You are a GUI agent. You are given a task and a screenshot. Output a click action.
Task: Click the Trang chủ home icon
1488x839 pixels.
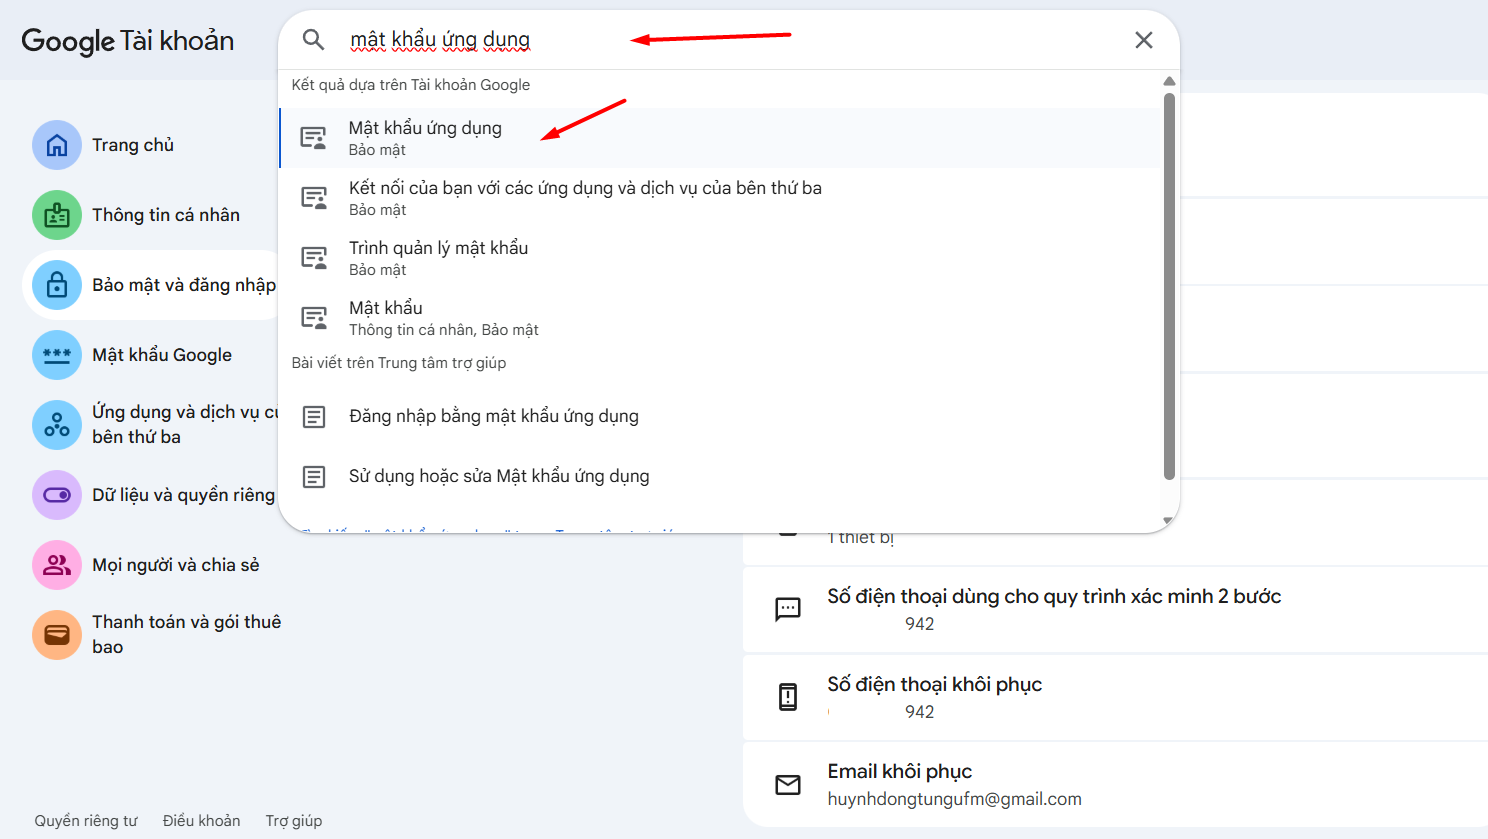(x=57, y=145)
